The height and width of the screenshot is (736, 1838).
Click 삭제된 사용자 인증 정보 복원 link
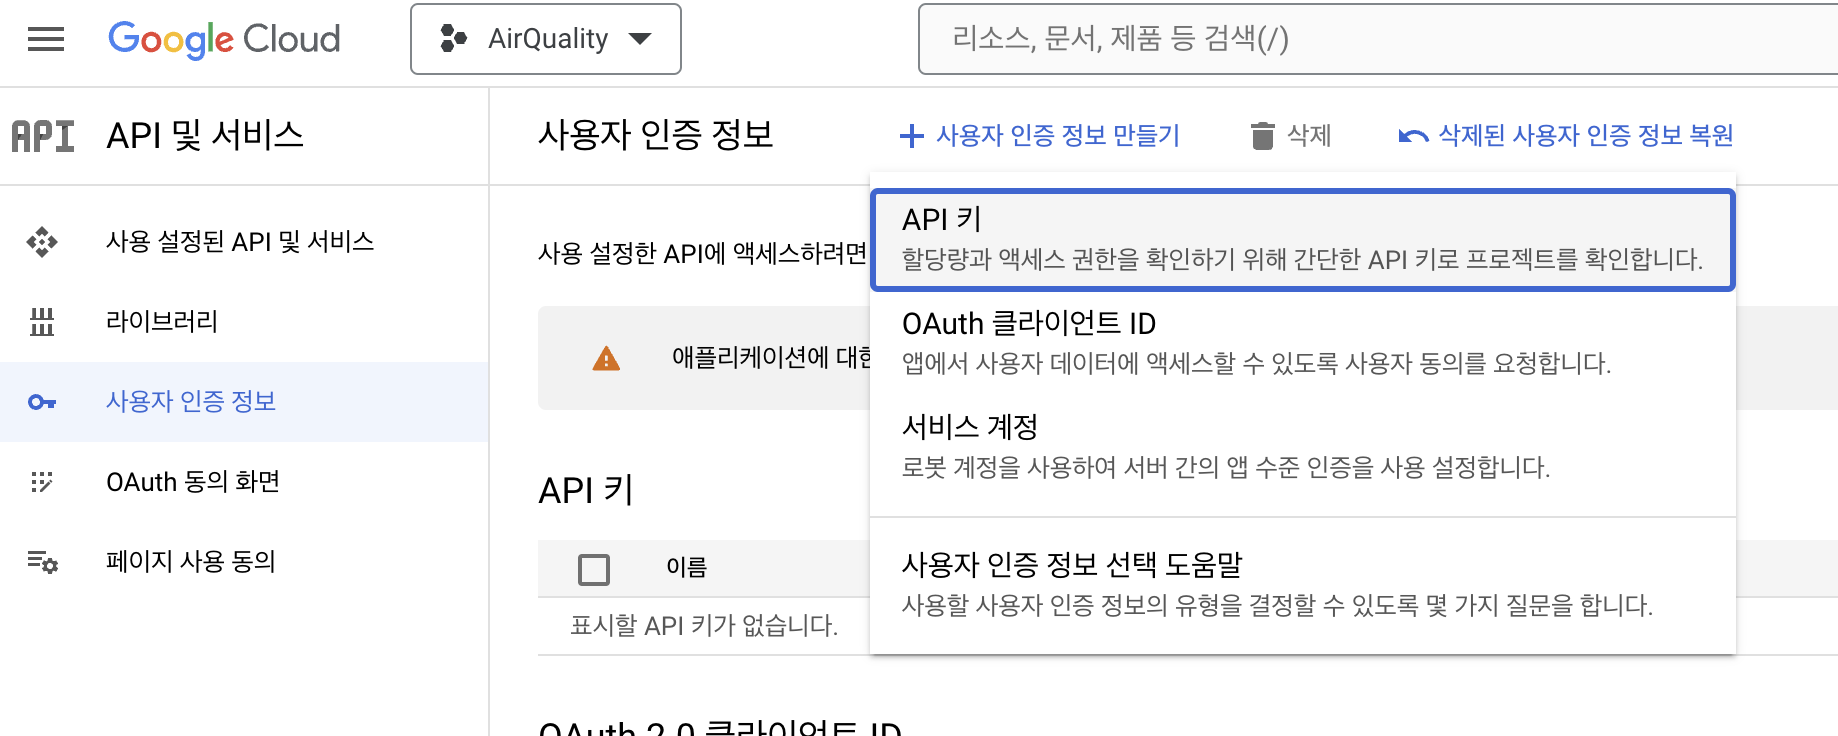[1566, 135]
